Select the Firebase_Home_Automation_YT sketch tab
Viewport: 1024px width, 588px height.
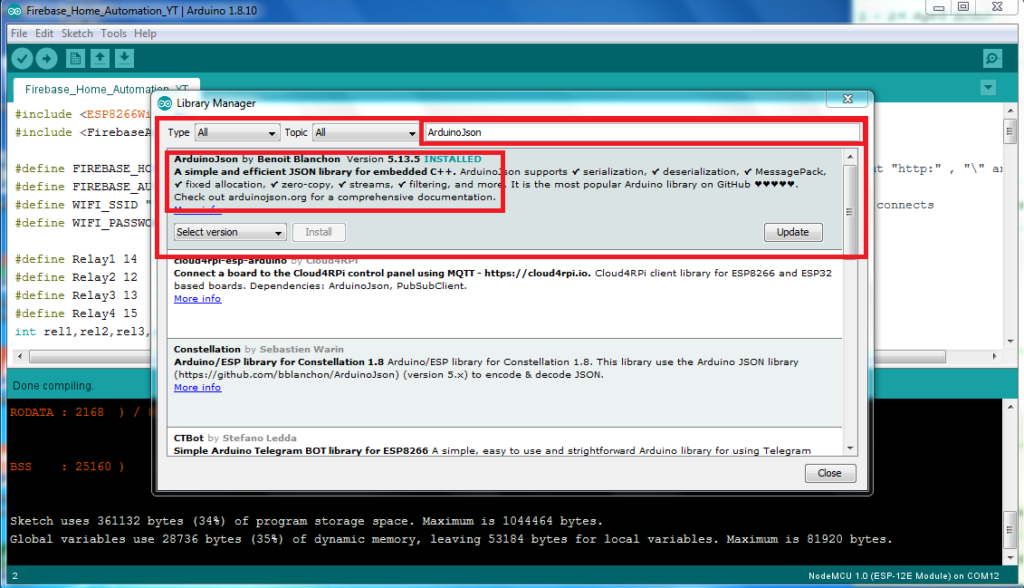click(106, 90)
